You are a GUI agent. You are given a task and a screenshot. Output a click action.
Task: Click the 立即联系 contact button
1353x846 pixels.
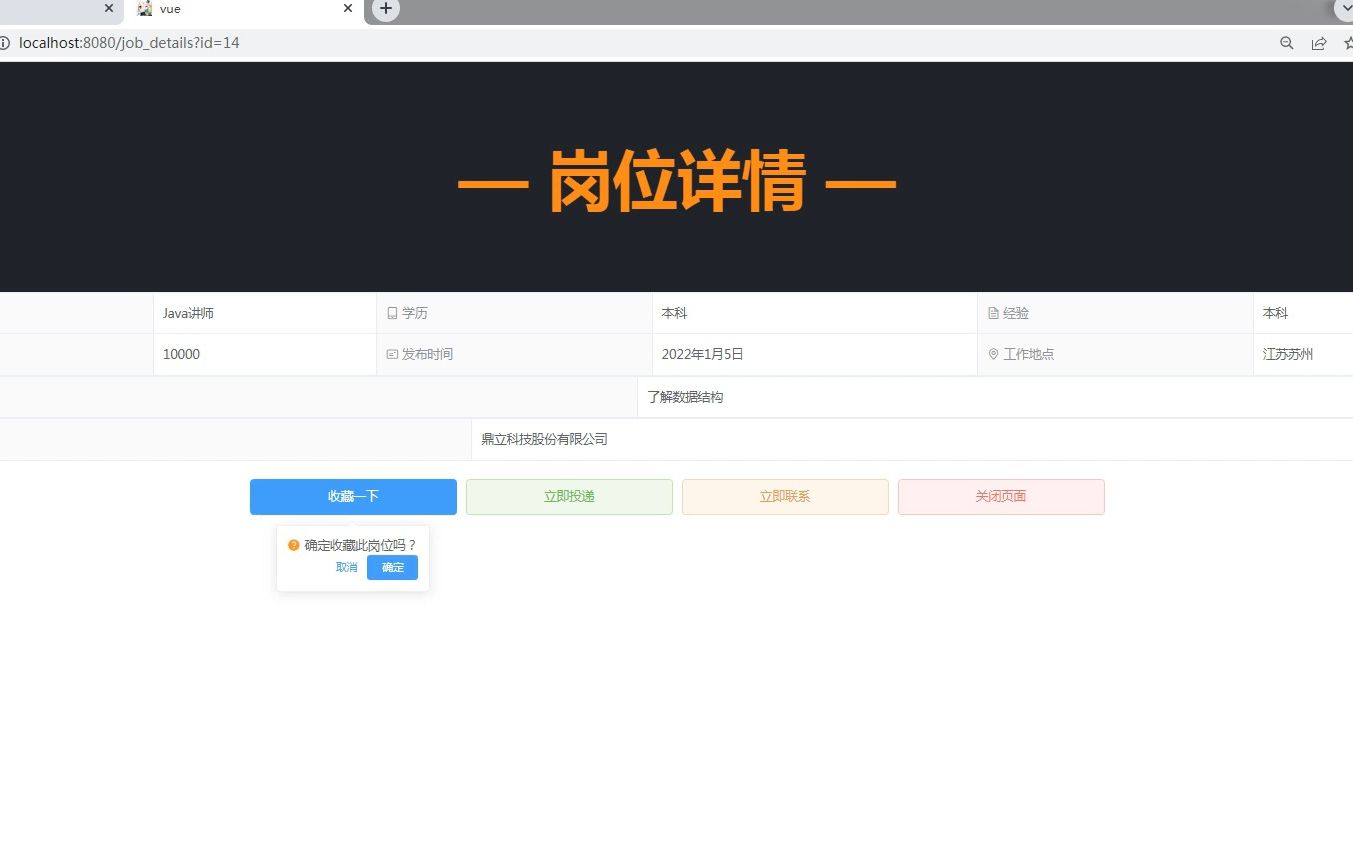point(785,497)
